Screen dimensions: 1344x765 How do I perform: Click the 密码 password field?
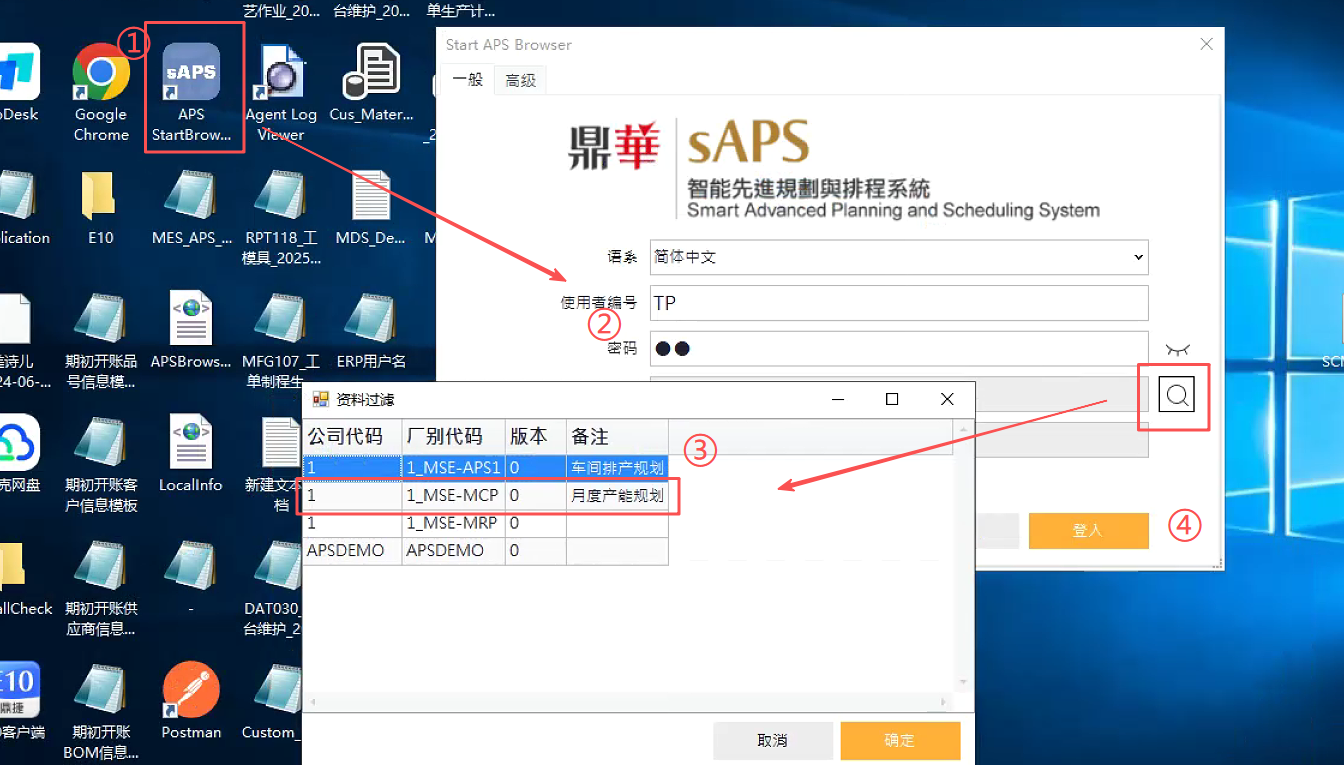click(x=898, y=348)
